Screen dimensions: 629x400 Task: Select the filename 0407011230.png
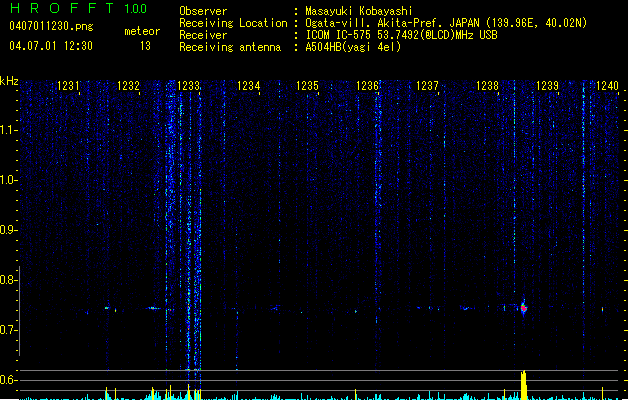pos(51,26)
